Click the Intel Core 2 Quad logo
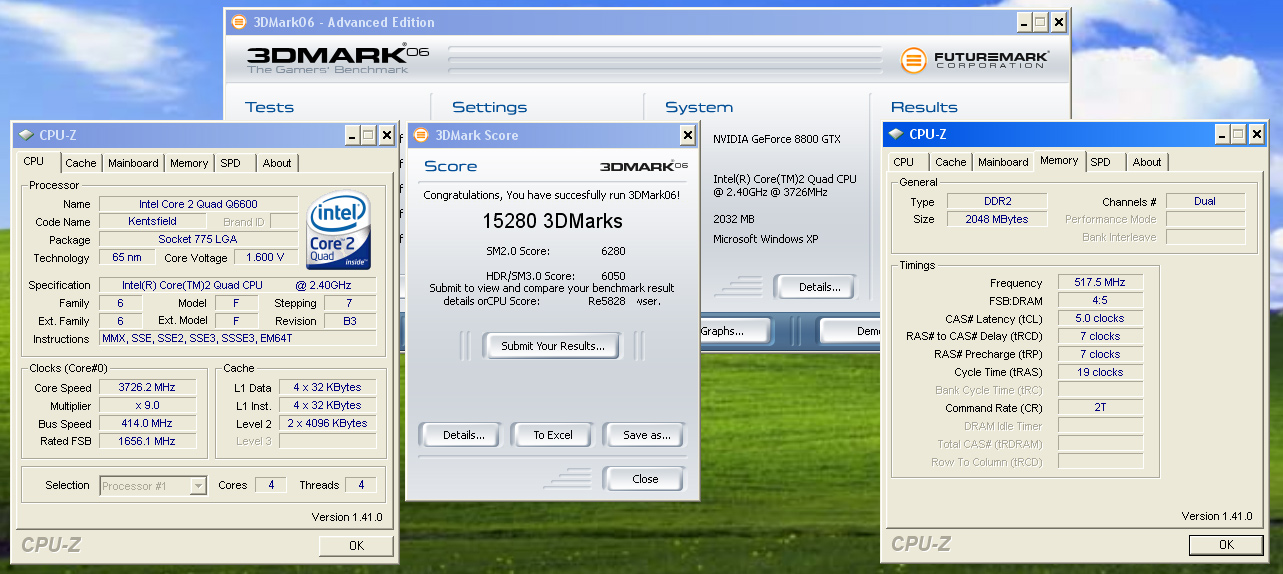This screenshot has height=574, width=1283. 340,230
